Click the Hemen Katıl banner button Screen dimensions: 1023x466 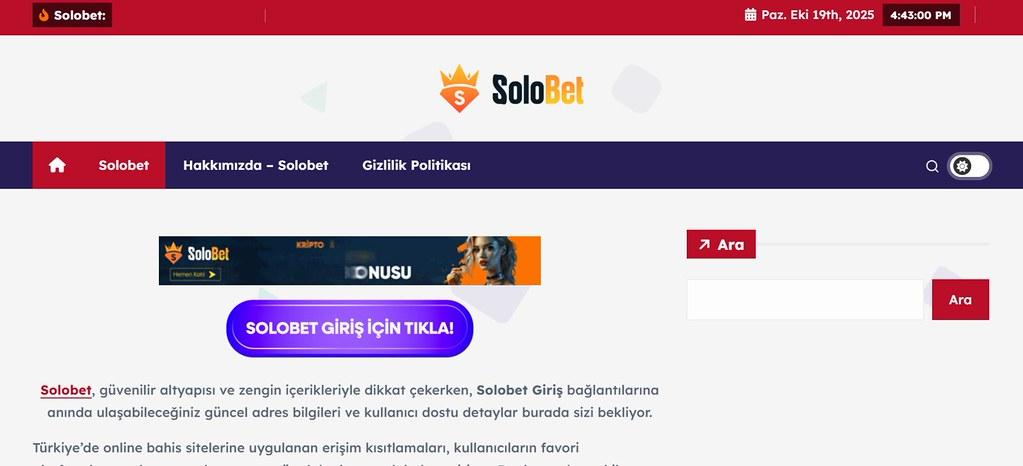(195, 274)
